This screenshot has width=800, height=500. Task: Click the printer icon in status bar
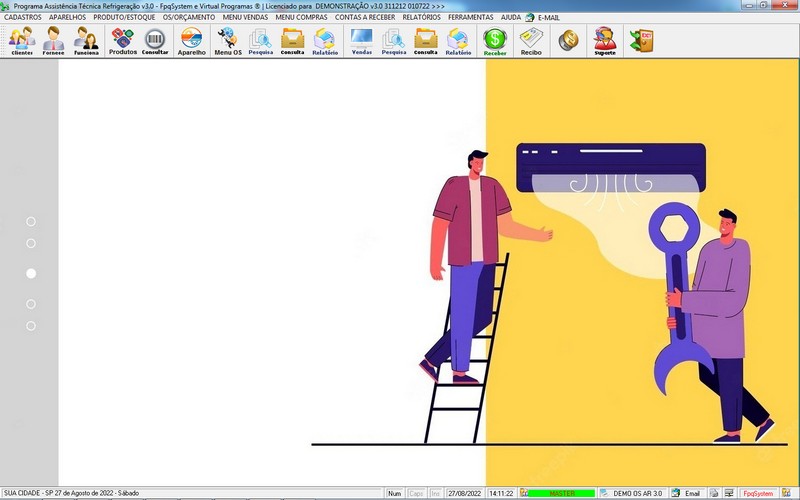(x=714, y=493)
